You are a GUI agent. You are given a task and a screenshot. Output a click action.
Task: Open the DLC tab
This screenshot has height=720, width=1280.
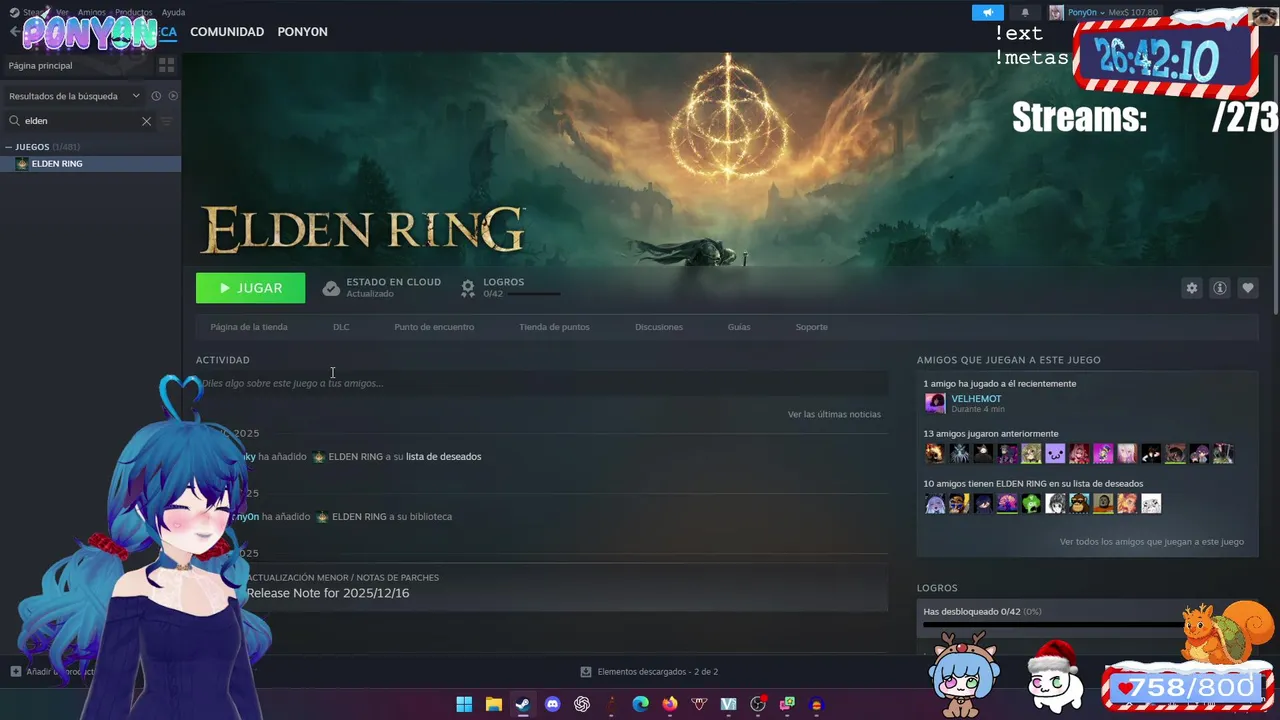click(341, 327)
